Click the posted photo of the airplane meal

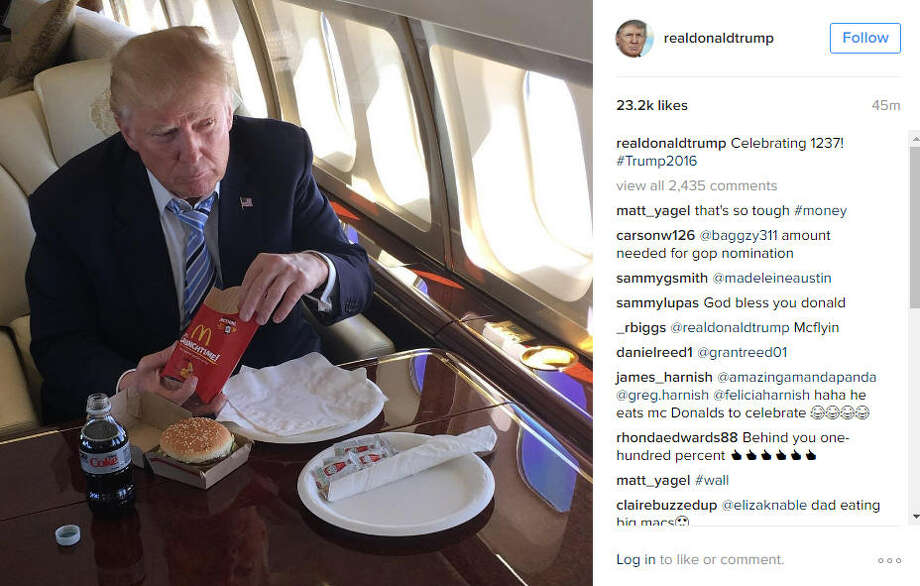click(x=296, y=293)
